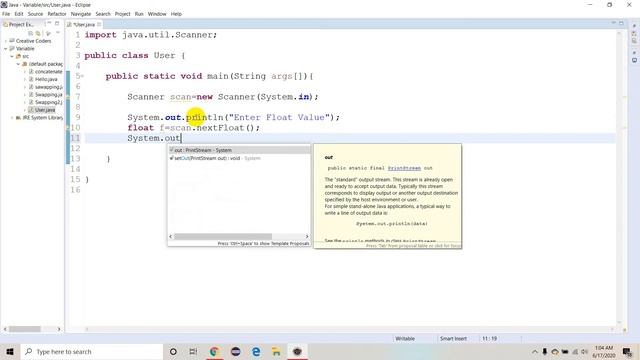Click the Project Explorer horizontal scrollbar
Viewport: 640px width, 360px height.
(x=25, y=329)
